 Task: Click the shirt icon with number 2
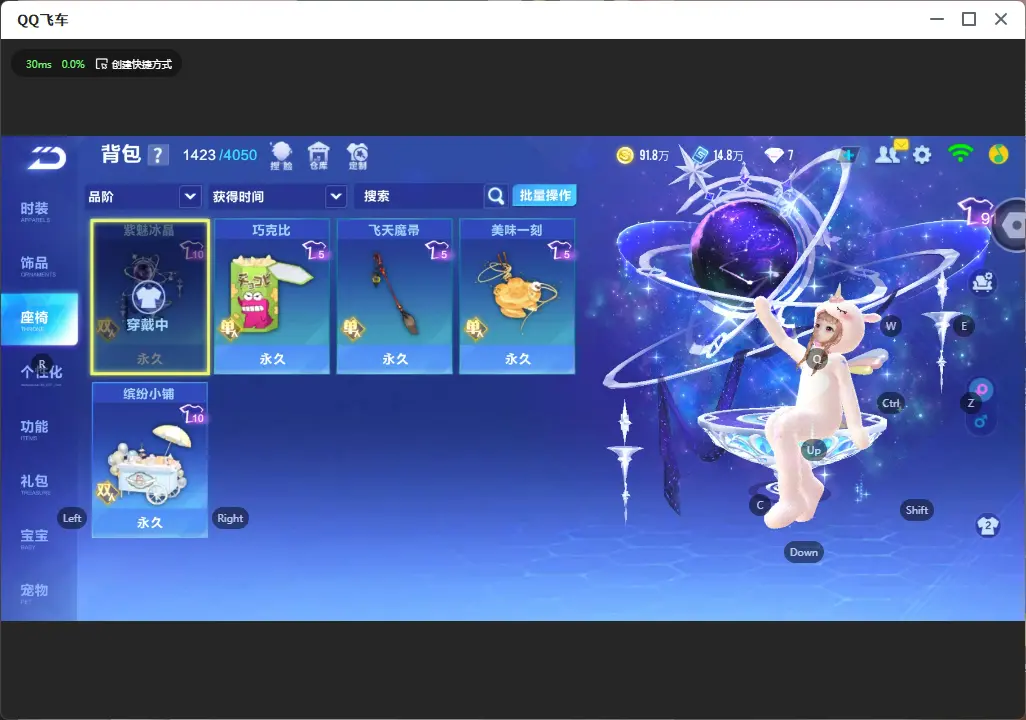click(987, 526)
